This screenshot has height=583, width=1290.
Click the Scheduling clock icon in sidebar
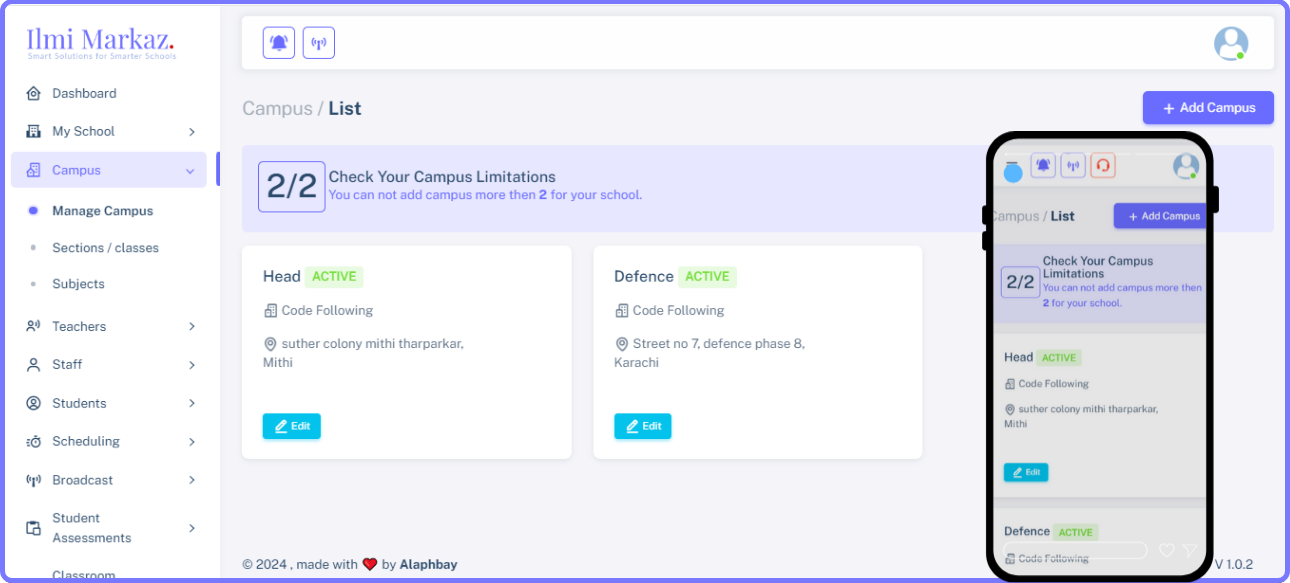pyautogui.click(x=33, y=442)
